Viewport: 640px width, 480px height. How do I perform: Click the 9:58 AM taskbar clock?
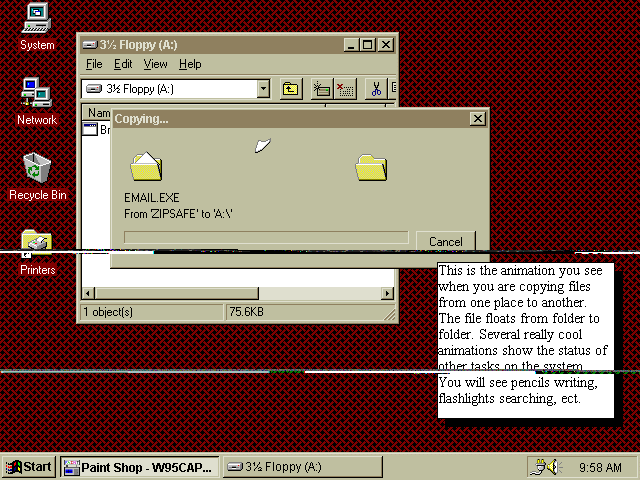point(600,467)
